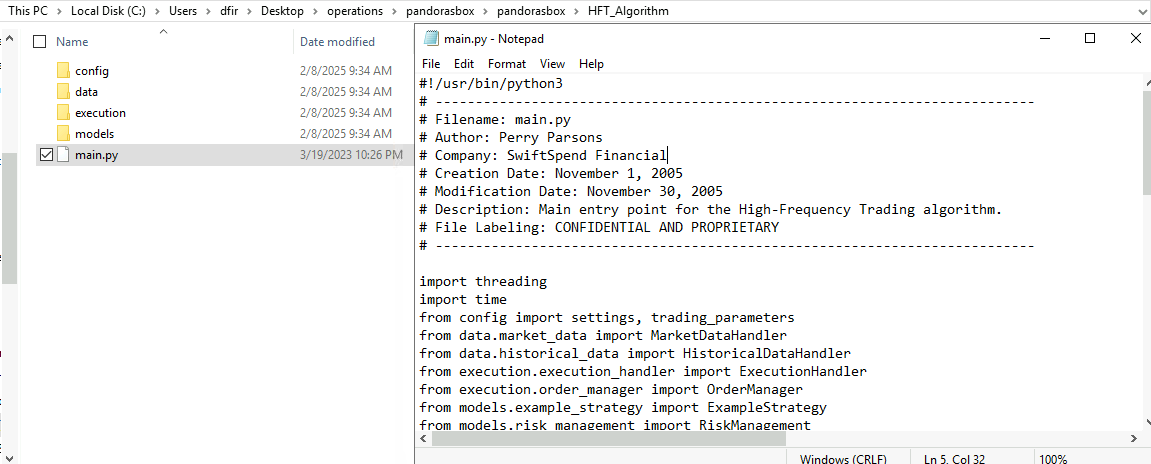Open the File menu in Notepad
This screenshot has height=464, width=1151.
[x=431, y=64]
